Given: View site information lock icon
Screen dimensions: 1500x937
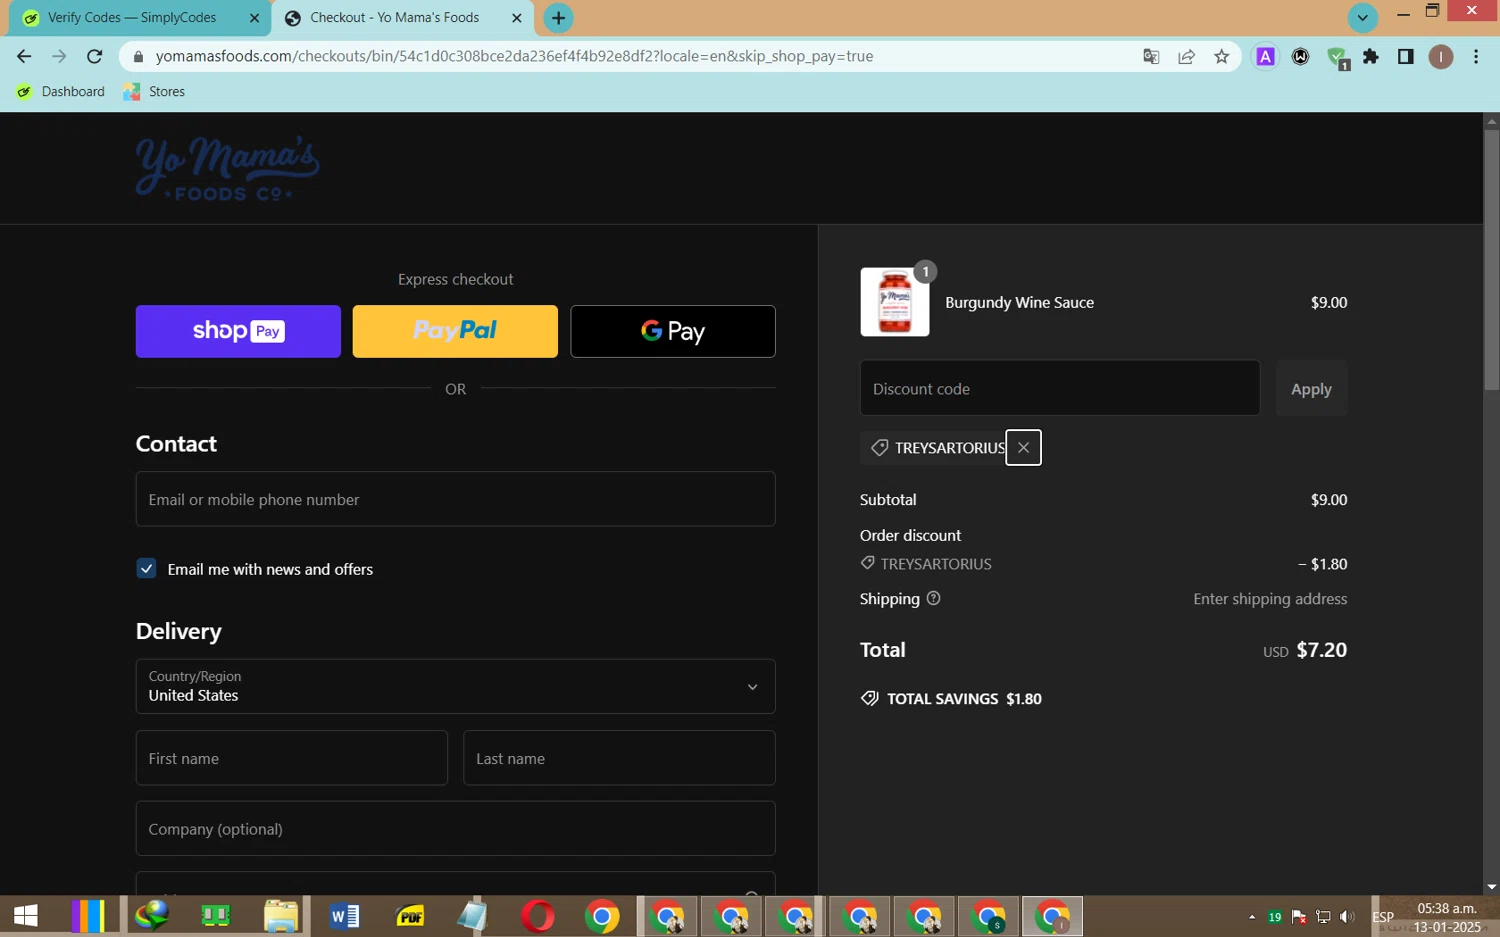Looking at the screenshot, I should point(138,57).
